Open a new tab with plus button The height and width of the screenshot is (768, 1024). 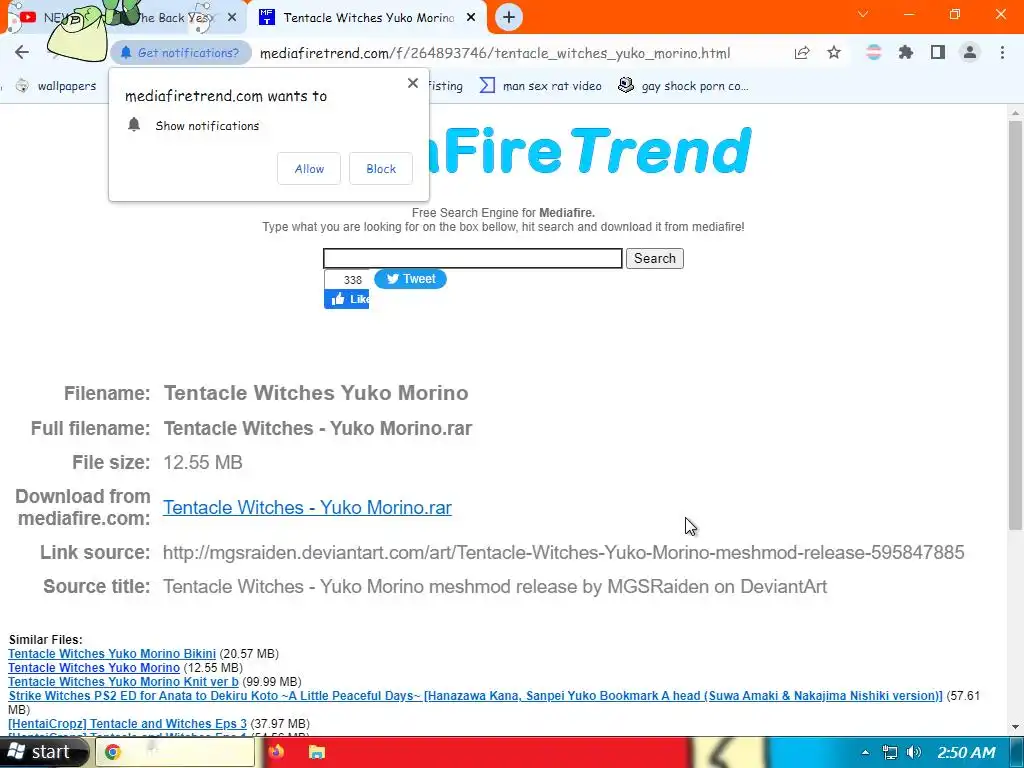tap(509, 18)
